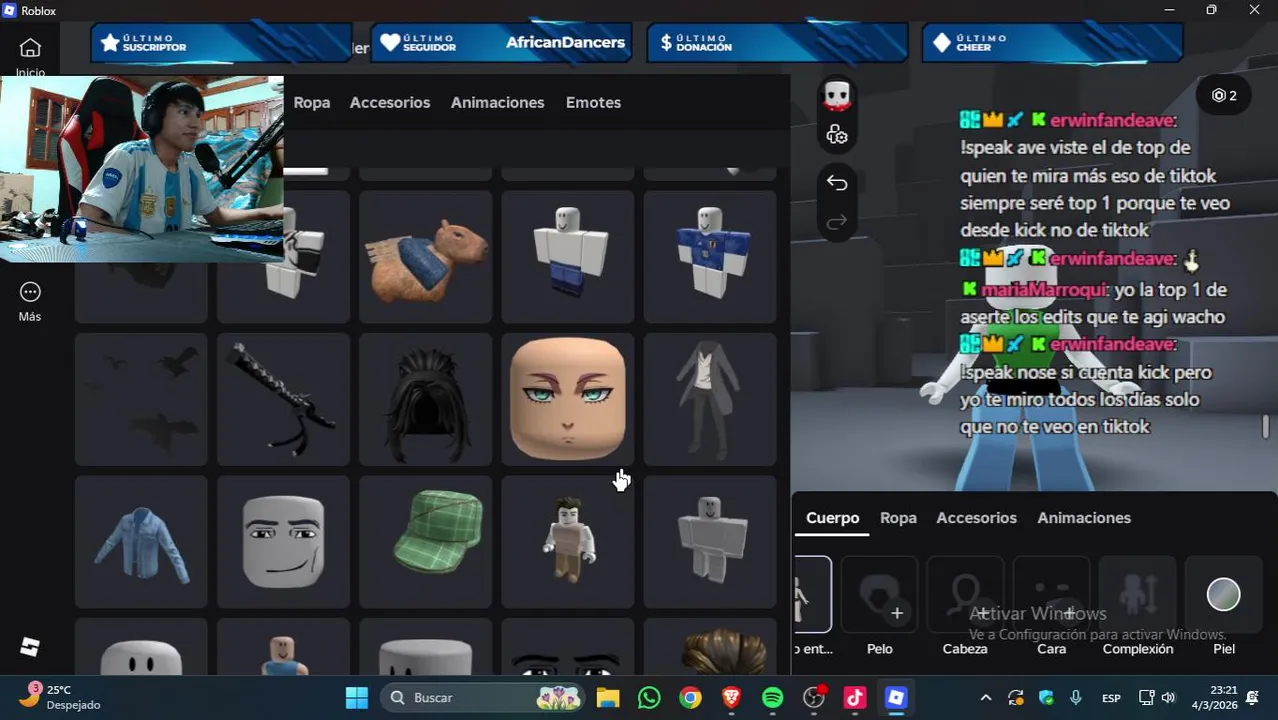The width and height of the screenshot is (1278, 720).
Task: Open the Complexión body scale option
Action: [x=1138, y=595]
